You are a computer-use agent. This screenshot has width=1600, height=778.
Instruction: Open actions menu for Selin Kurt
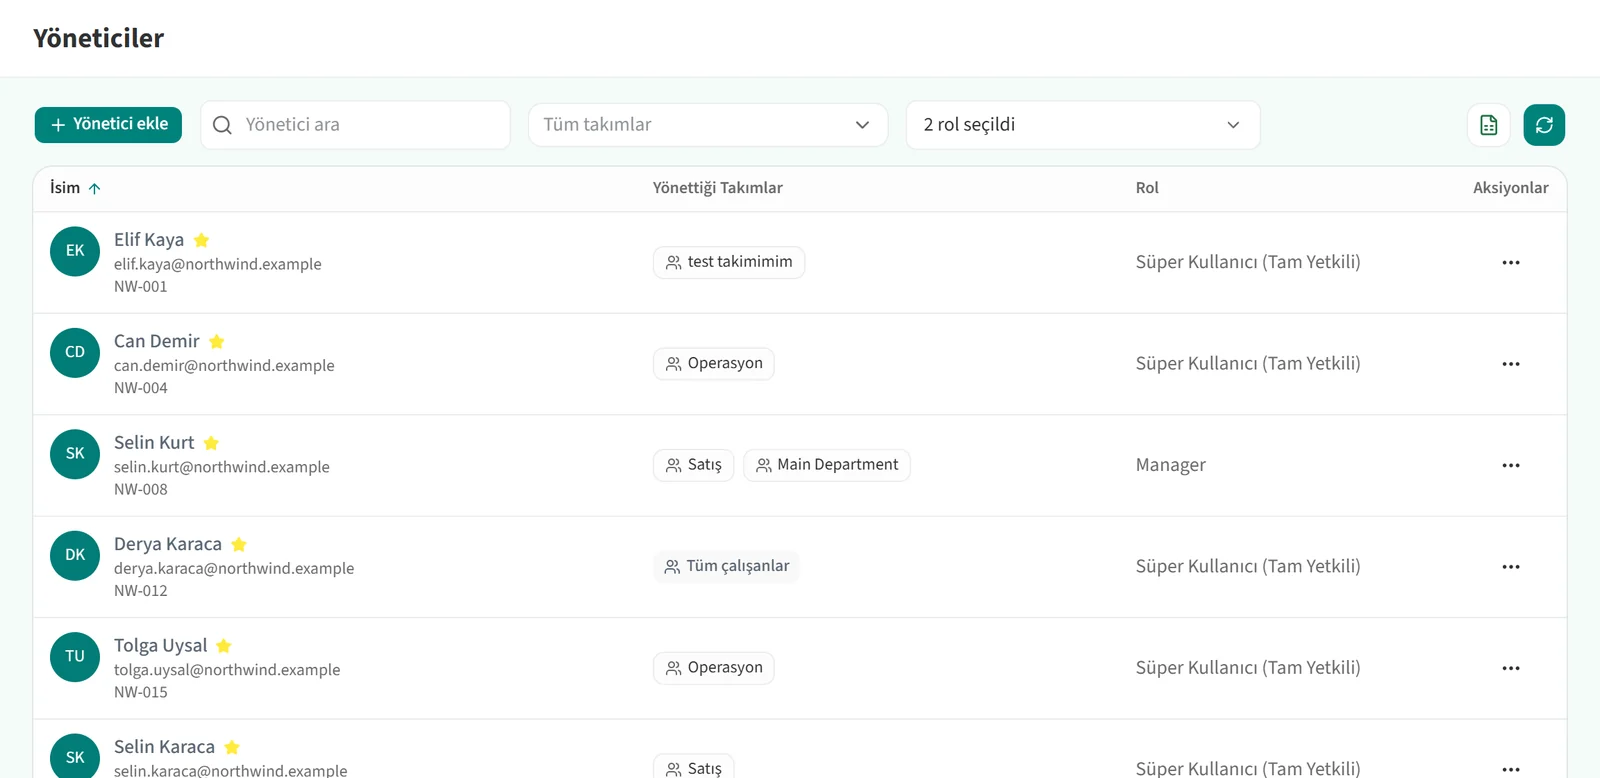[x=1511, y=465]
